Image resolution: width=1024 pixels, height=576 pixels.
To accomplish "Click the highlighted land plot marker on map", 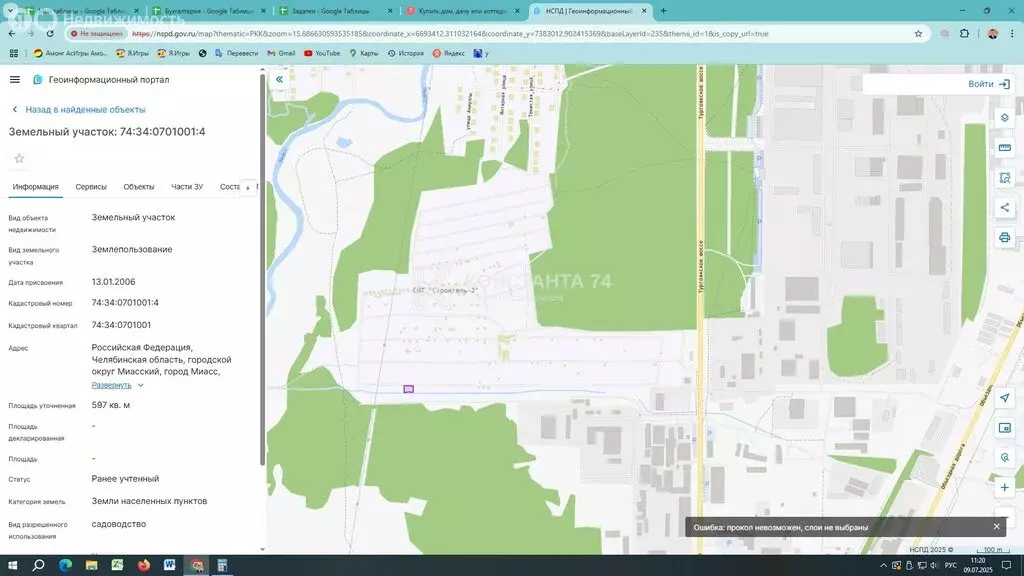I will tap(408, 389).
